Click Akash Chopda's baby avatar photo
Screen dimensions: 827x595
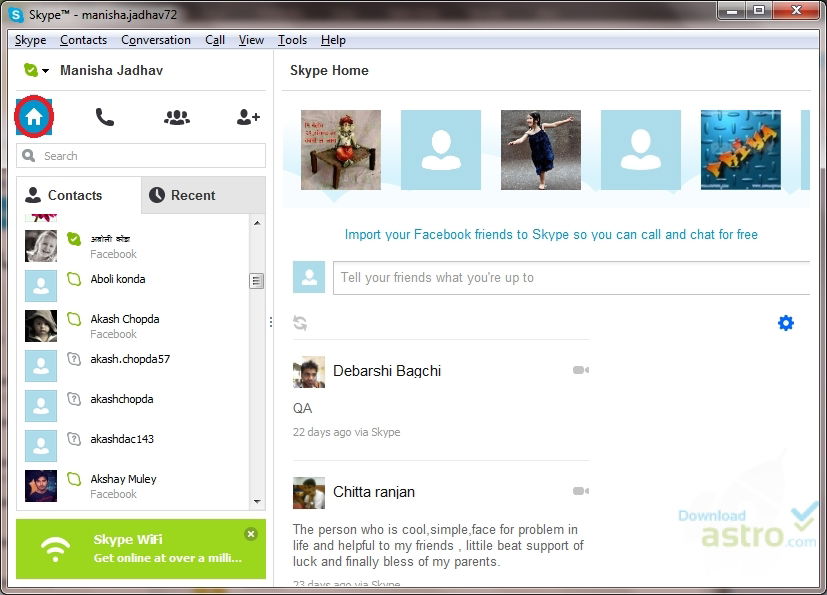41,326
